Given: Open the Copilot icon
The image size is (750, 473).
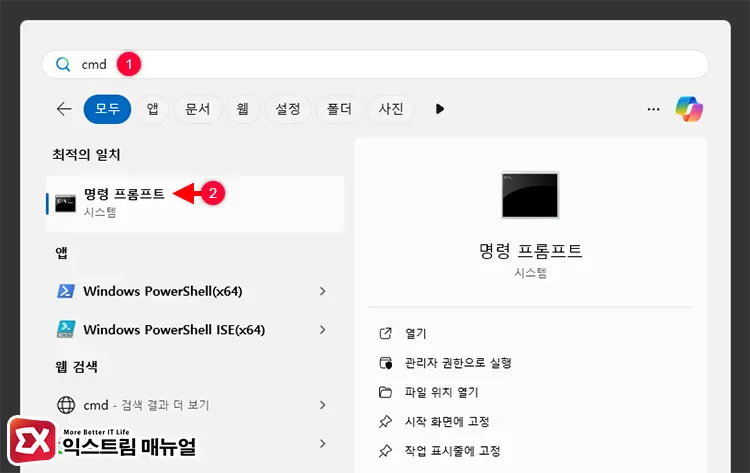Looking at the screenshot, I should click(689, 109).
